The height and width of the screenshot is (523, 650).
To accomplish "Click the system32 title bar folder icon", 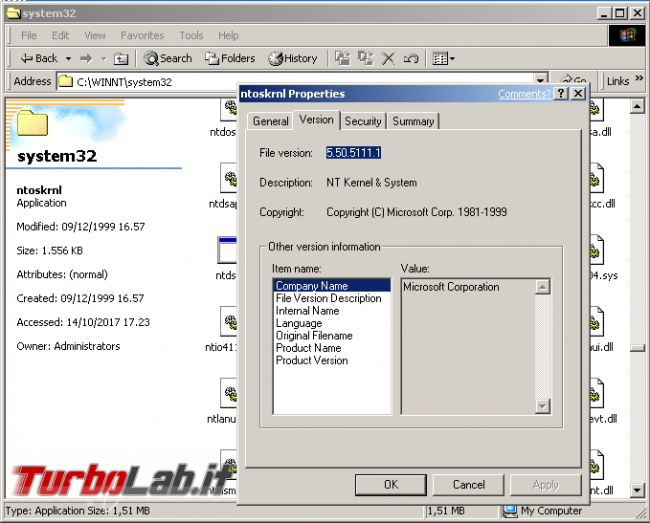I will (x=13, y=13).
